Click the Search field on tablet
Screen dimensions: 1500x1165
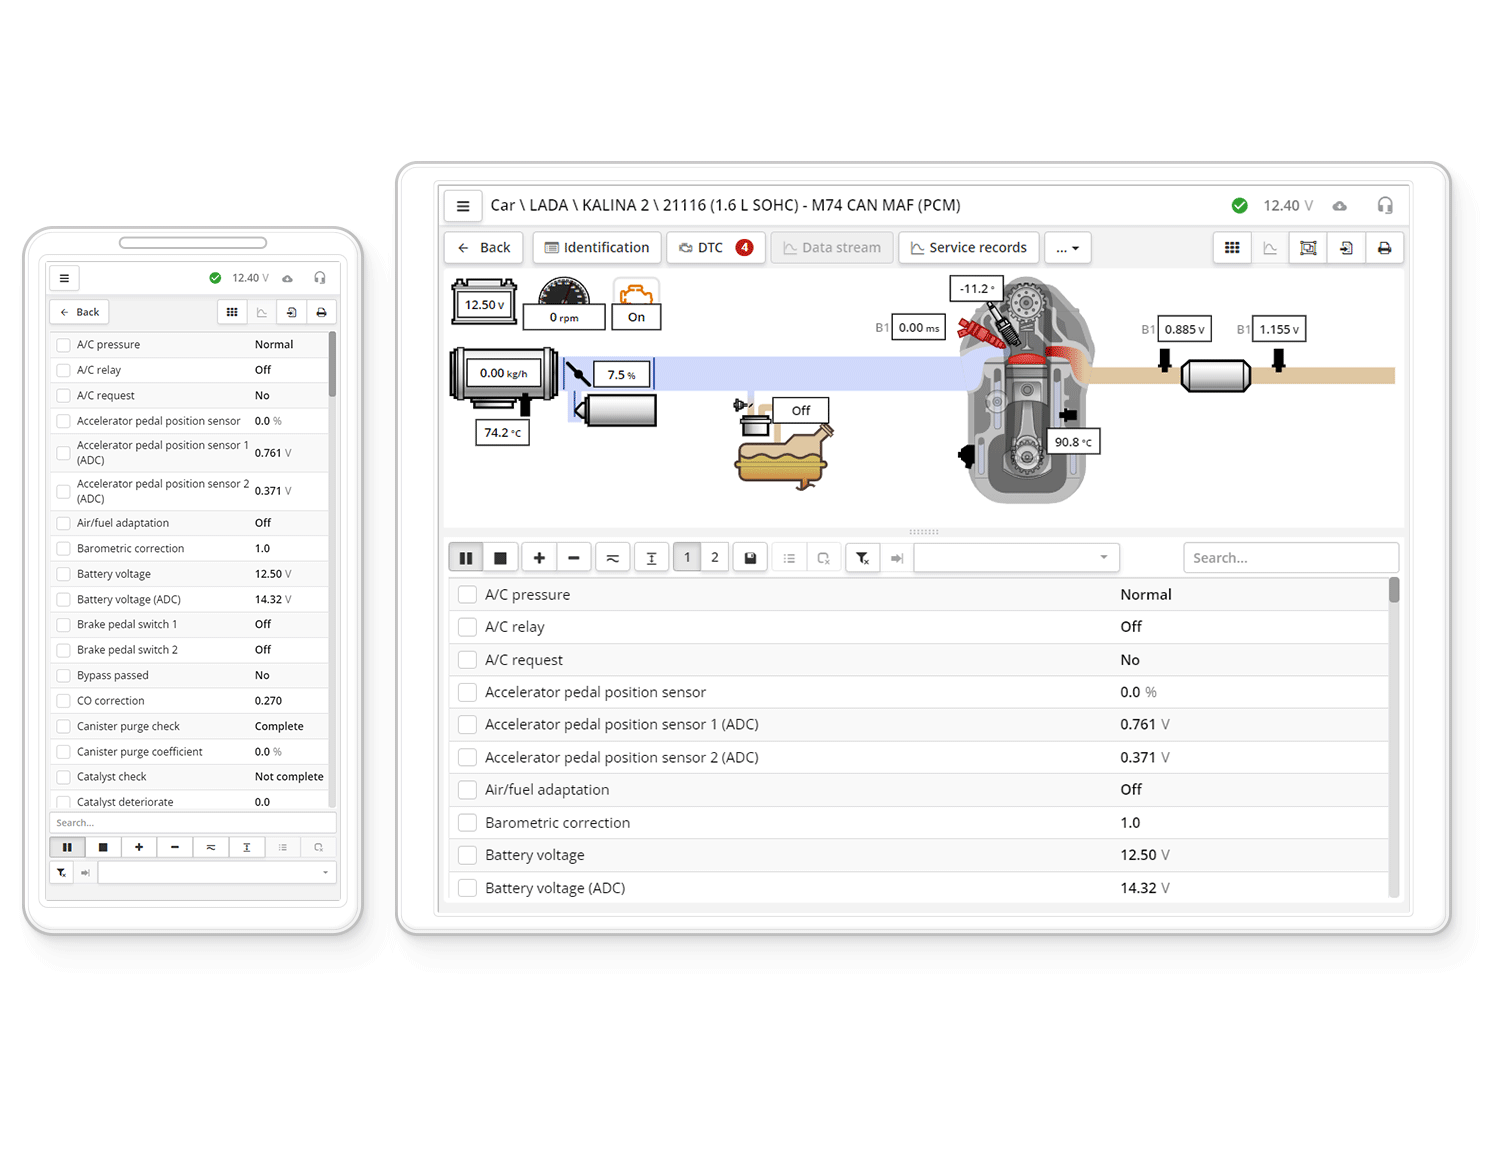(x=1289, y=558)
